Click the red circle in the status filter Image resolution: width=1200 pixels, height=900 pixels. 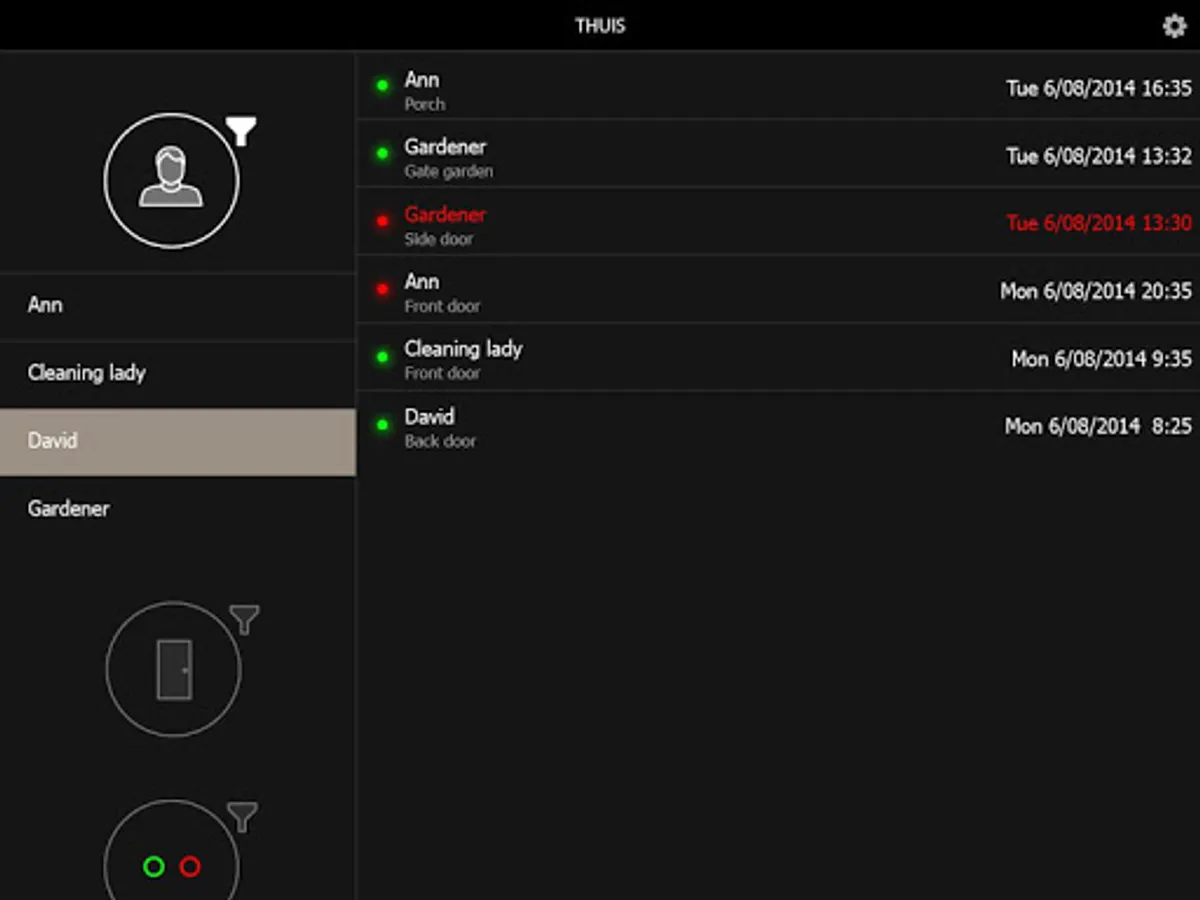[x=190, y=866]
